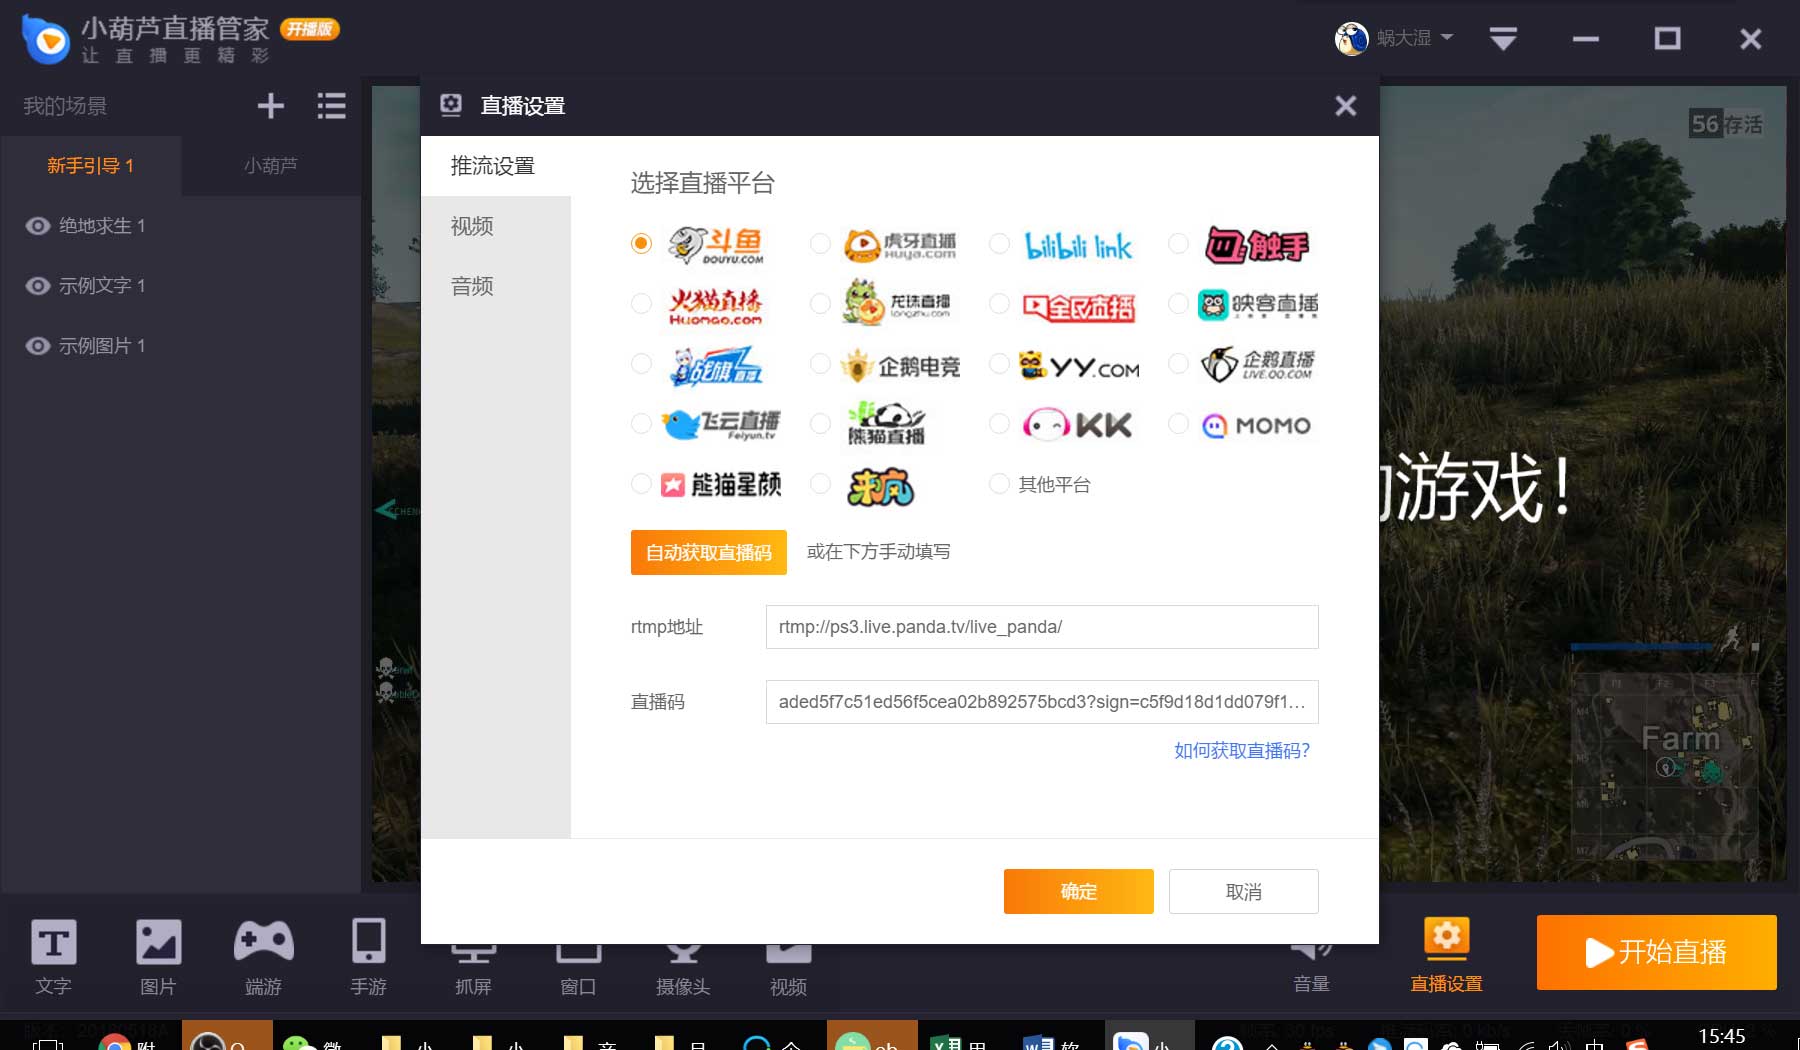
Task: Select the 战旗 platform radio button
Action: pos(641,363)
